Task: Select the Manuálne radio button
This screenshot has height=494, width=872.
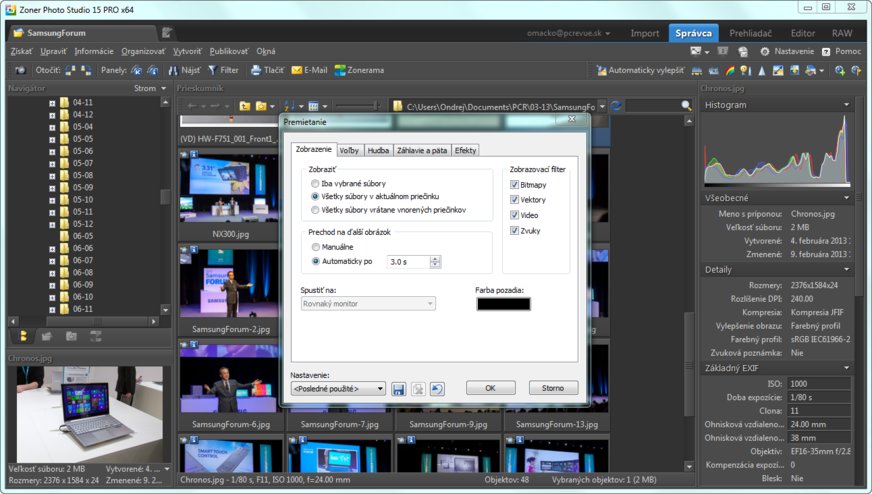Action: 316,247
